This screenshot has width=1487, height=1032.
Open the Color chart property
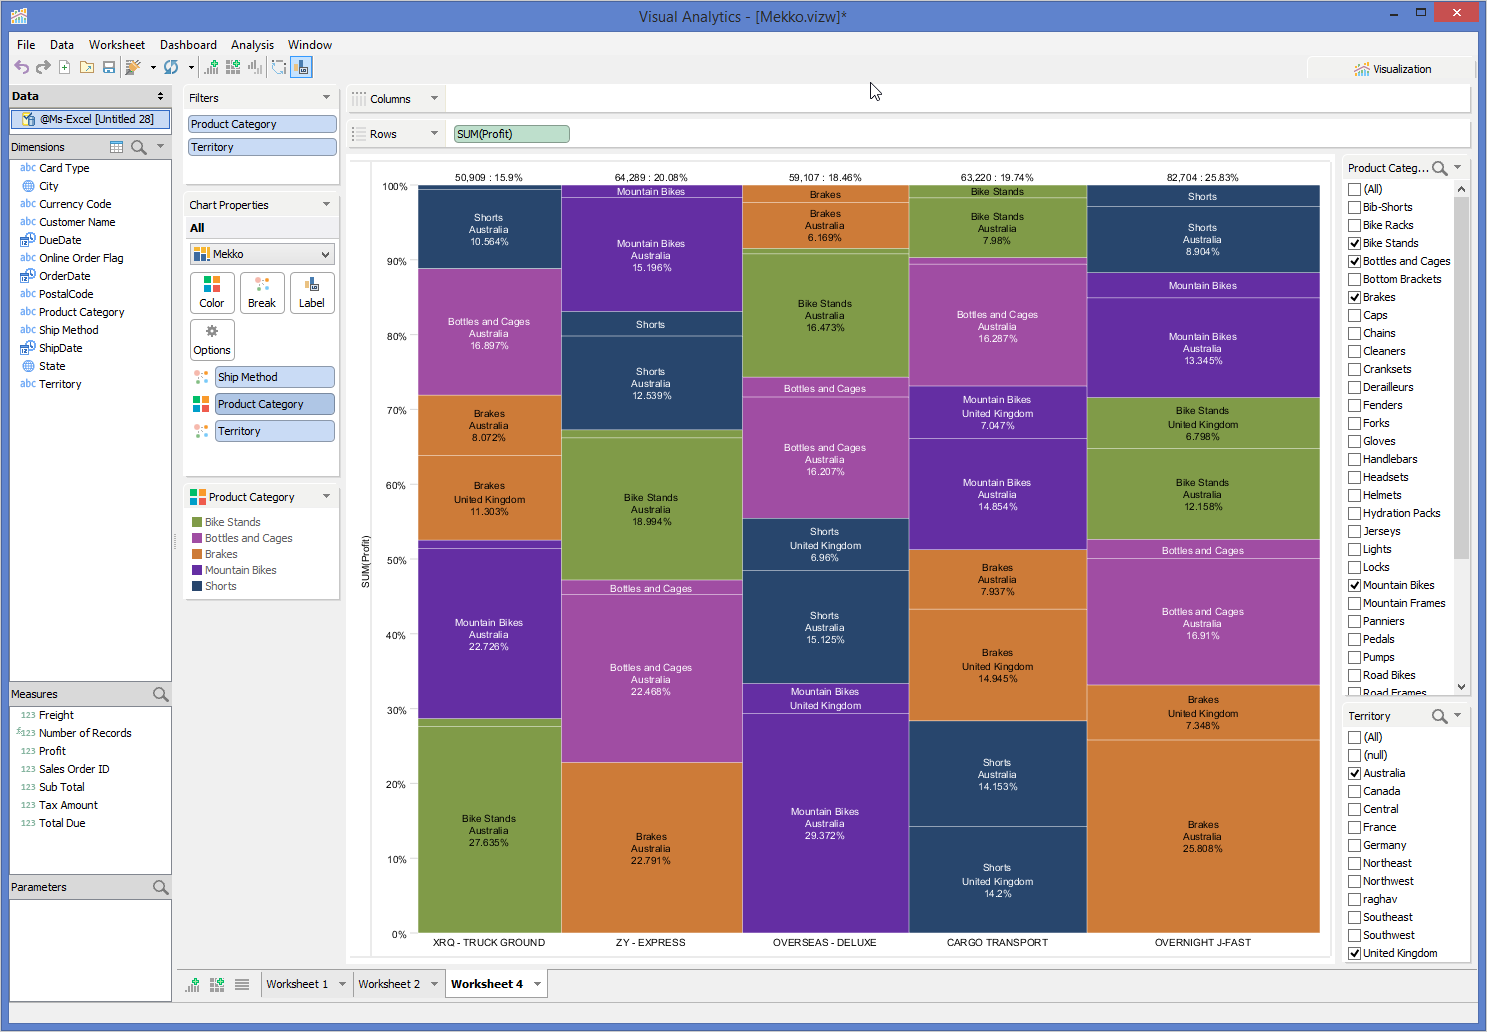212,292
